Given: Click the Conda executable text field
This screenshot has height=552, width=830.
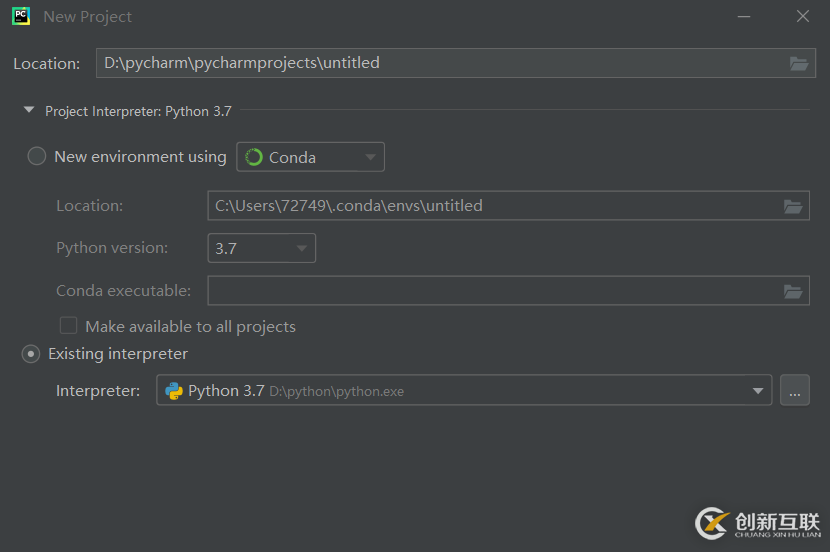Looking at the screenshot, I should tap(490, 291).
